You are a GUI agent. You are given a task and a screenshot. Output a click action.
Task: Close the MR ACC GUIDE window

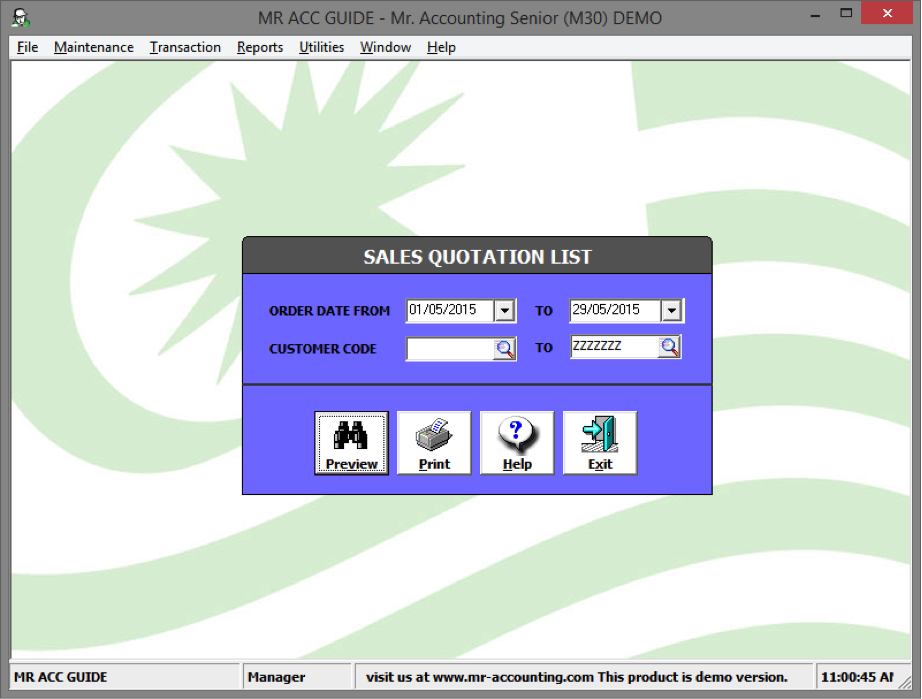tap(887, 13)
